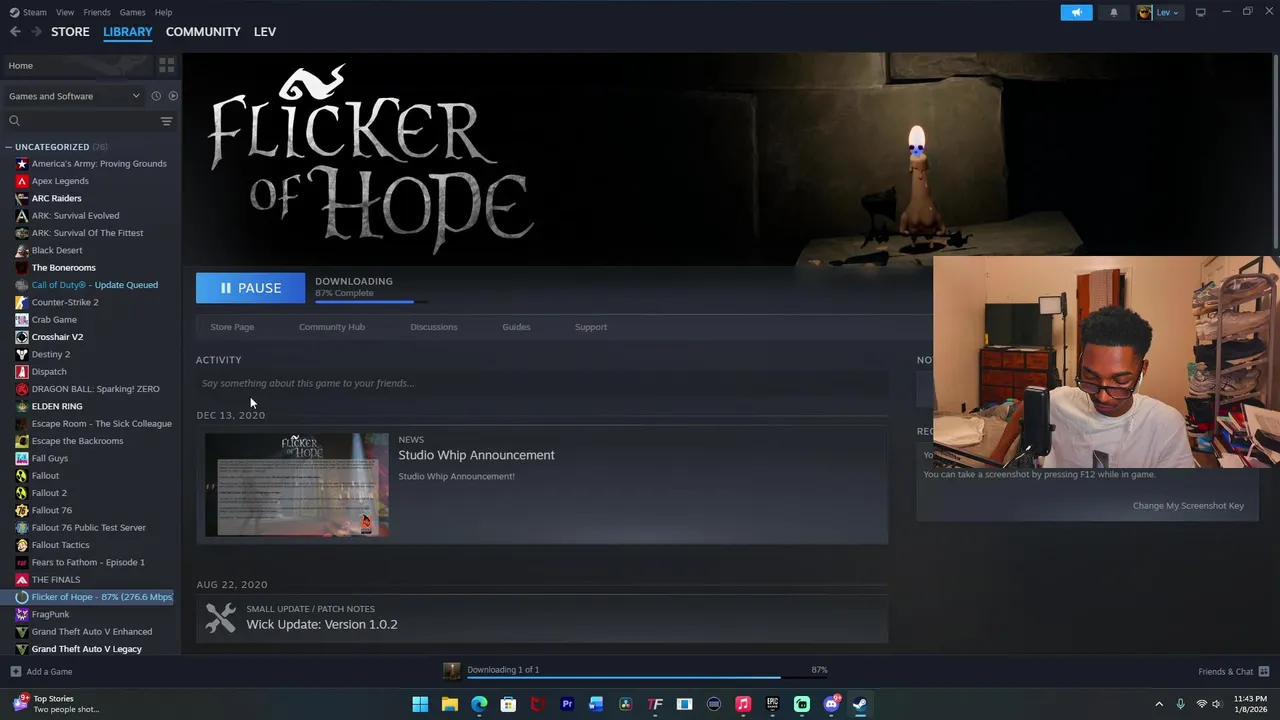Click the Windows Start button
Viewport: 1280px width, 720px height.
420,704
